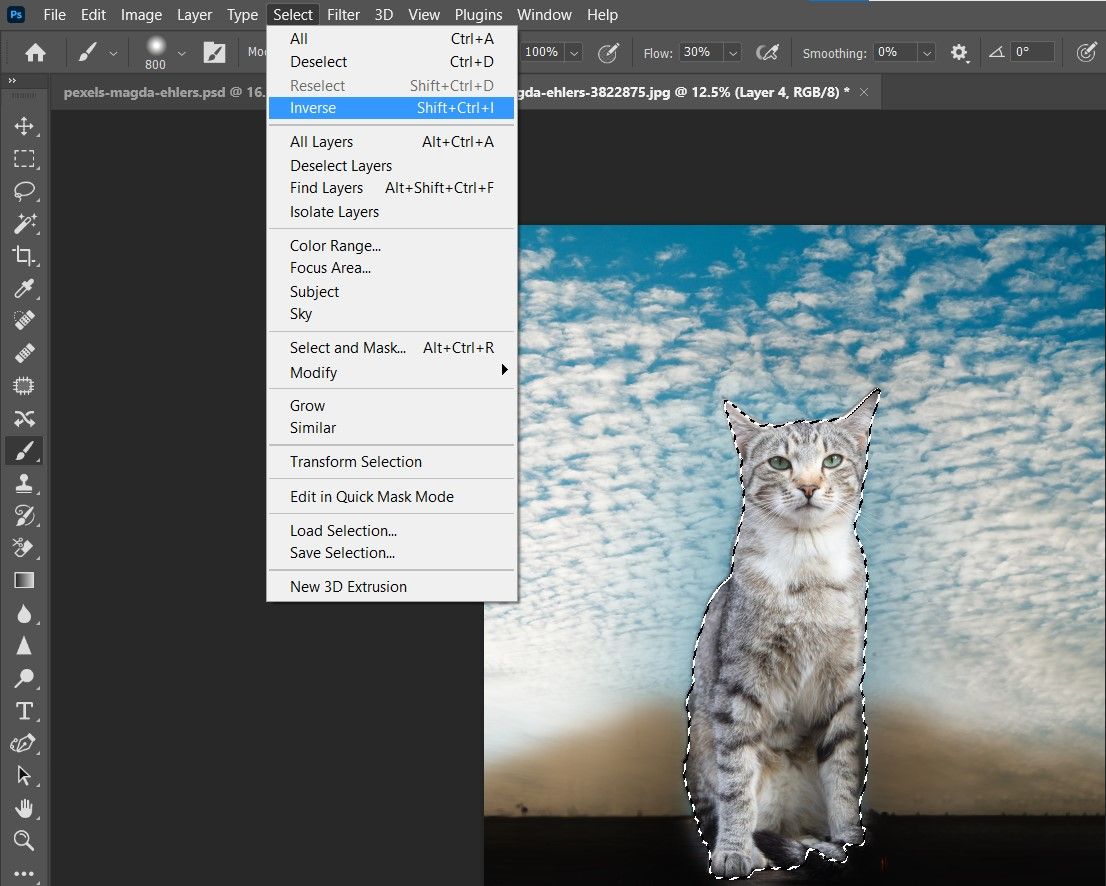Click the brush angle 0° field
The image size is (1106, 886).
tap(1033, 52)
